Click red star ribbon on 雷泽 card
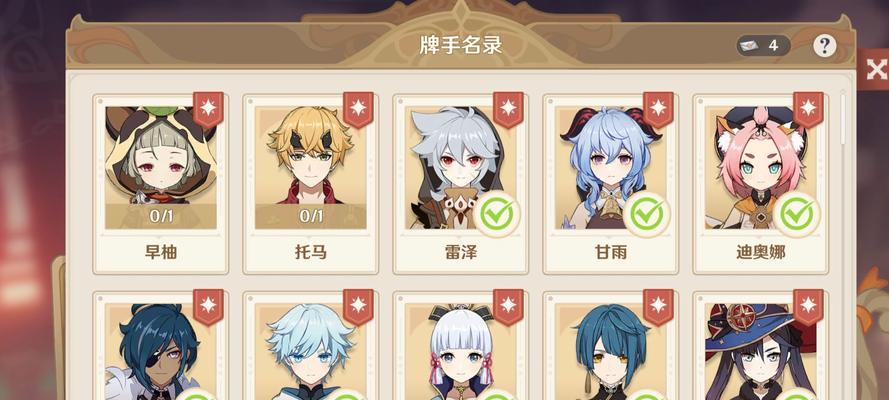 [x=508, y=109]
